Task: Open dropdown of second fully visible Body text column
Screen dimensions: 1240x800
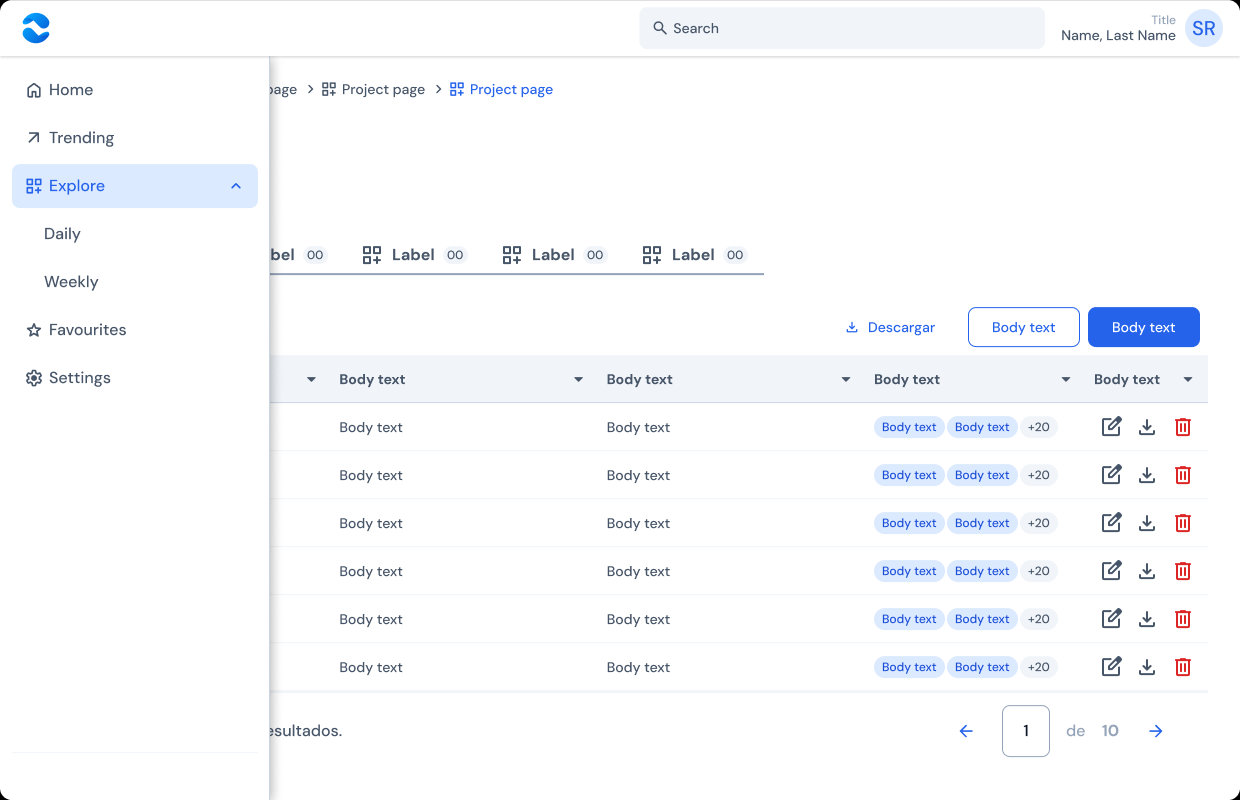Action: (846, 380)
